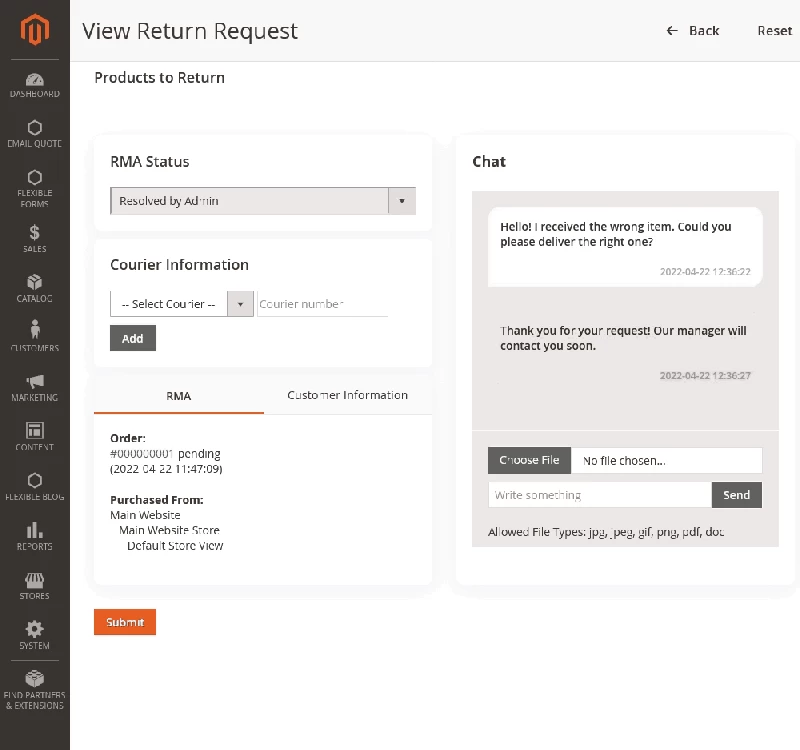Click the Products to Return heading
This screenshot has height=750, width=800.
coord(160,78)
